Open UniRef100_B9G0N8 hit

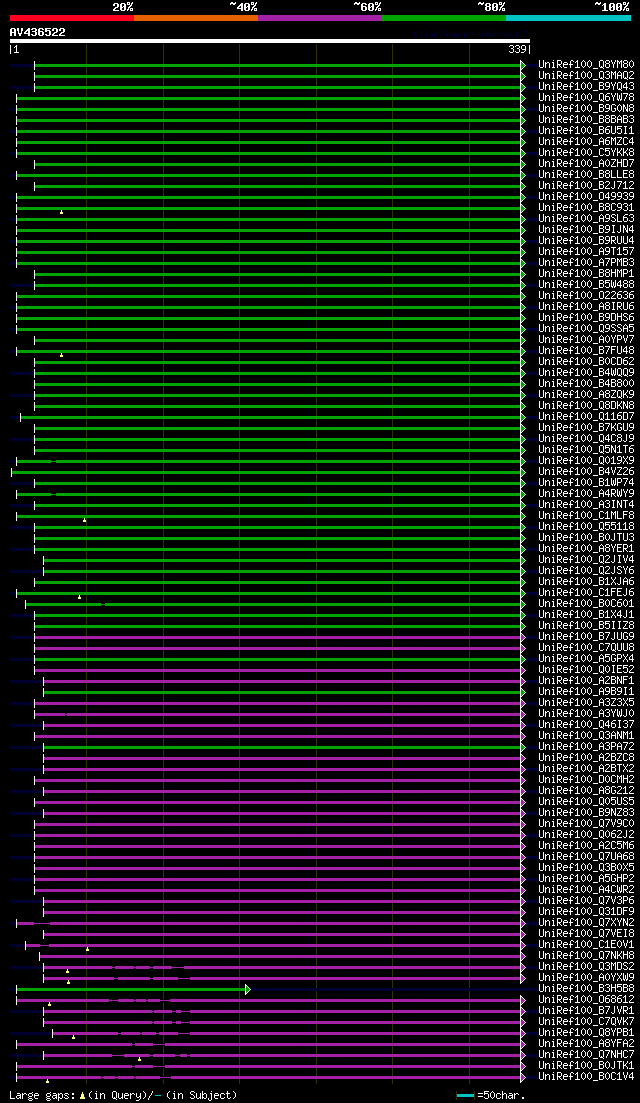pyautogui.click(x=586, y=109)
